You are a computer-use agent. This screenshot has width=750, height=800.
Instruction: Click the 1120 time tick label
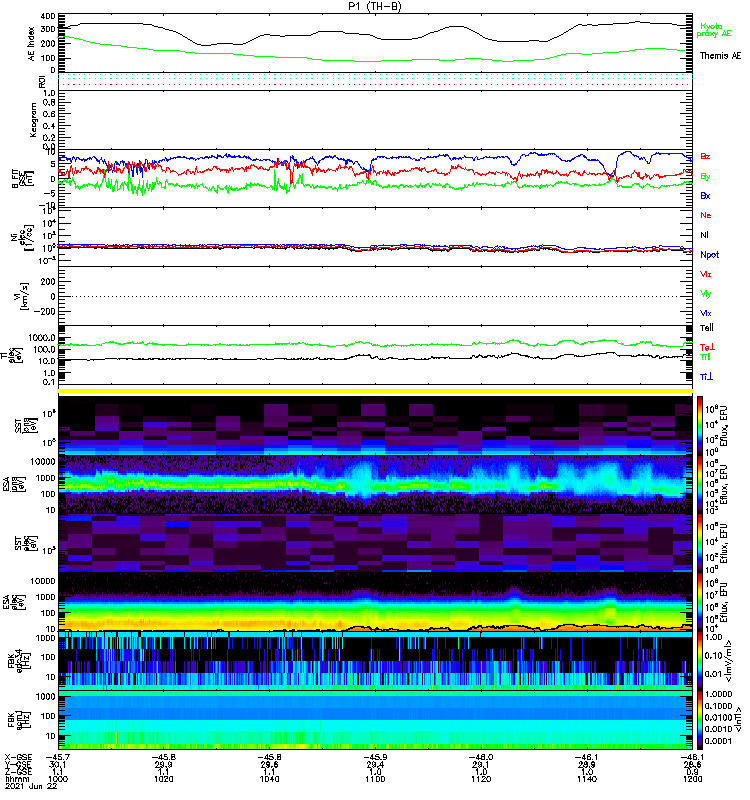point(481,779)
